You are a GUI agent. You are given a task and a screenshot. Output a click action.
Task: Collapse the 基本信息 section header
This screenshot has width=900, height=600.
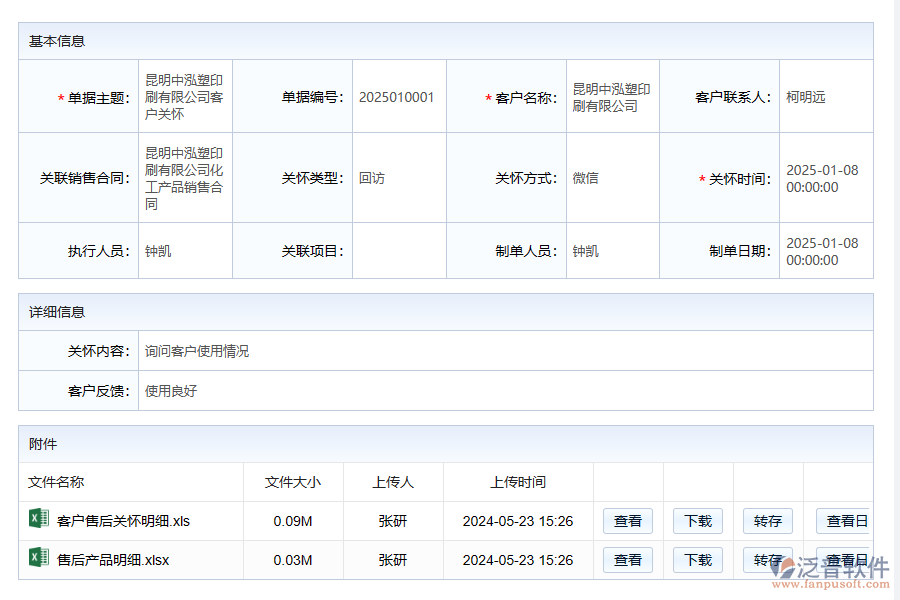click(x=445, y=42)
